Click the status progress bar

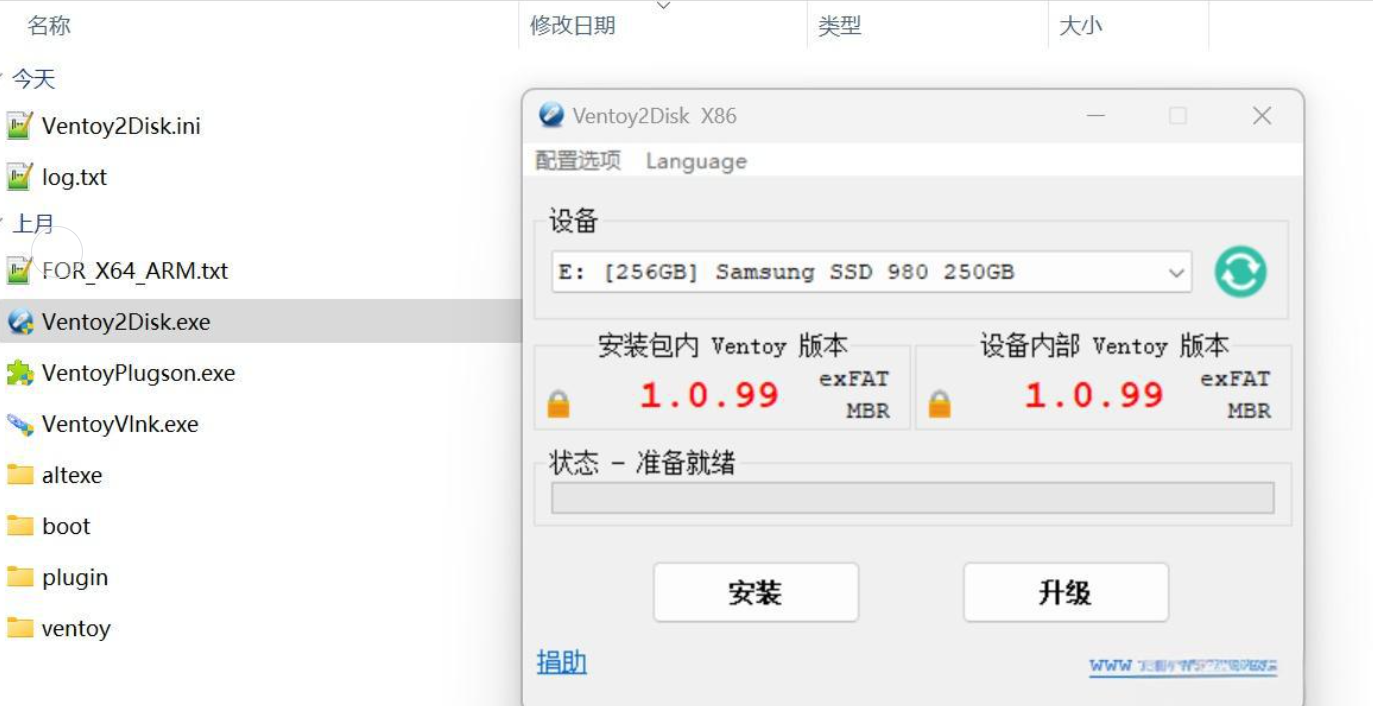tap(912, 498)
